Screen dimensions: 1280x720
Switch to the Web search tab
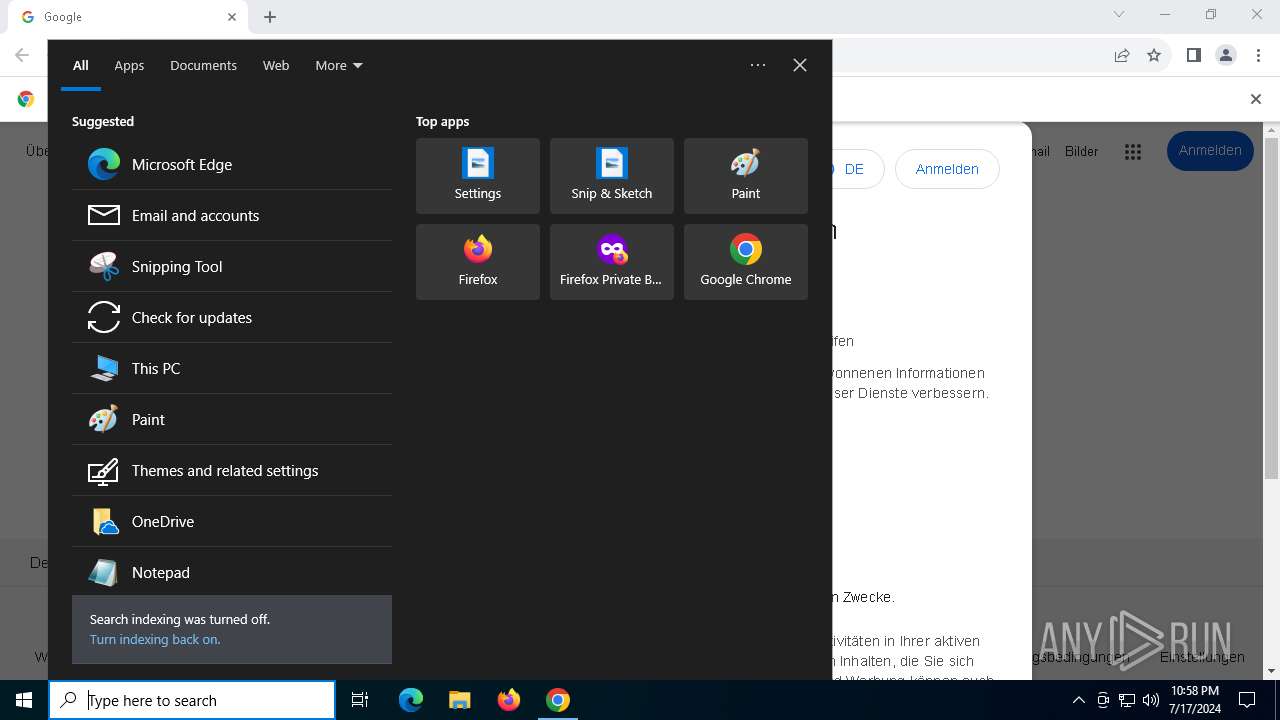(x=276, y=65)
